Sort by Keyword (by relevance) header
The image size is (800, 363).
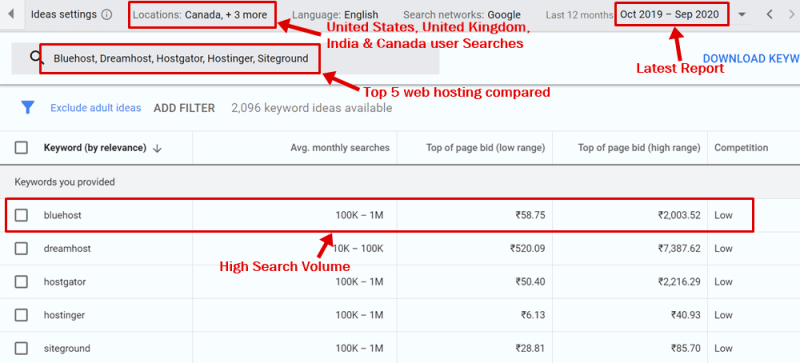point(95,148)
